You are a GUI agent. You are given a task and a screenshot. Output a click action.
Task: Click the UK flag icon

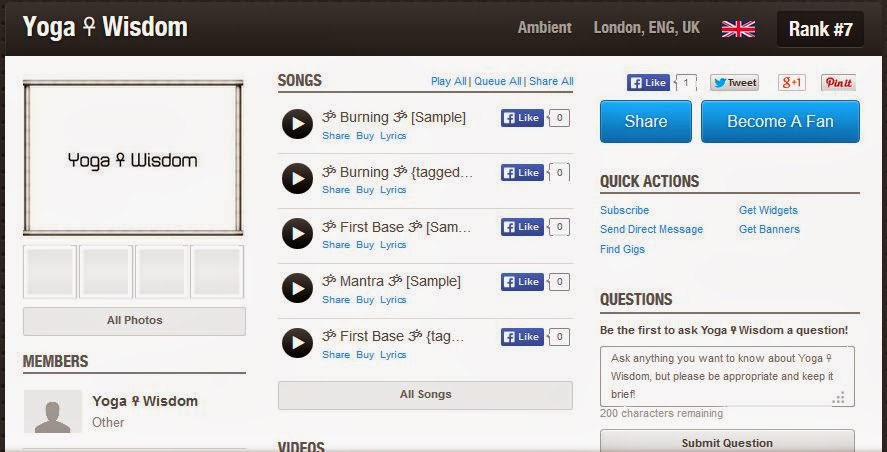pyautogui.click(x=738, y=28)
